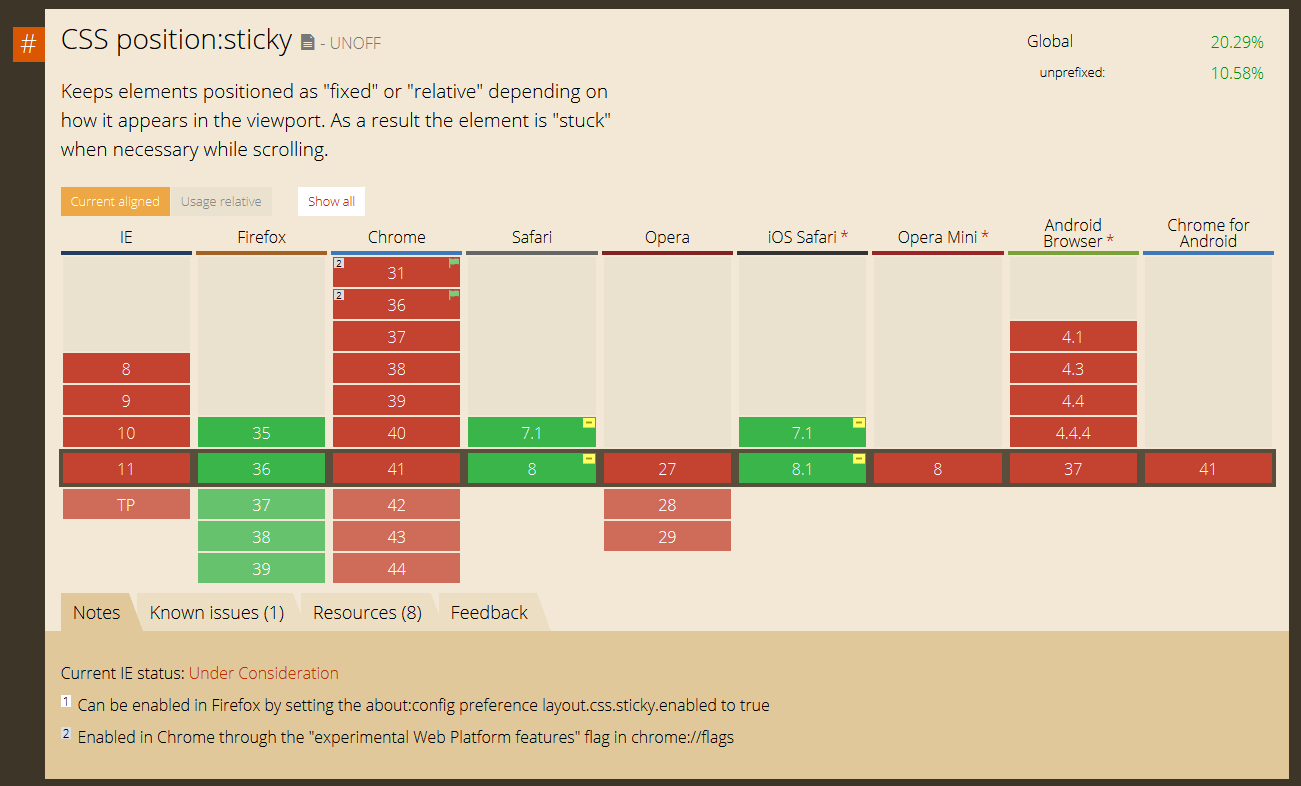Click the Android Browser column header
This screenshot has height=786, width=1301.
pos(1073,233)
